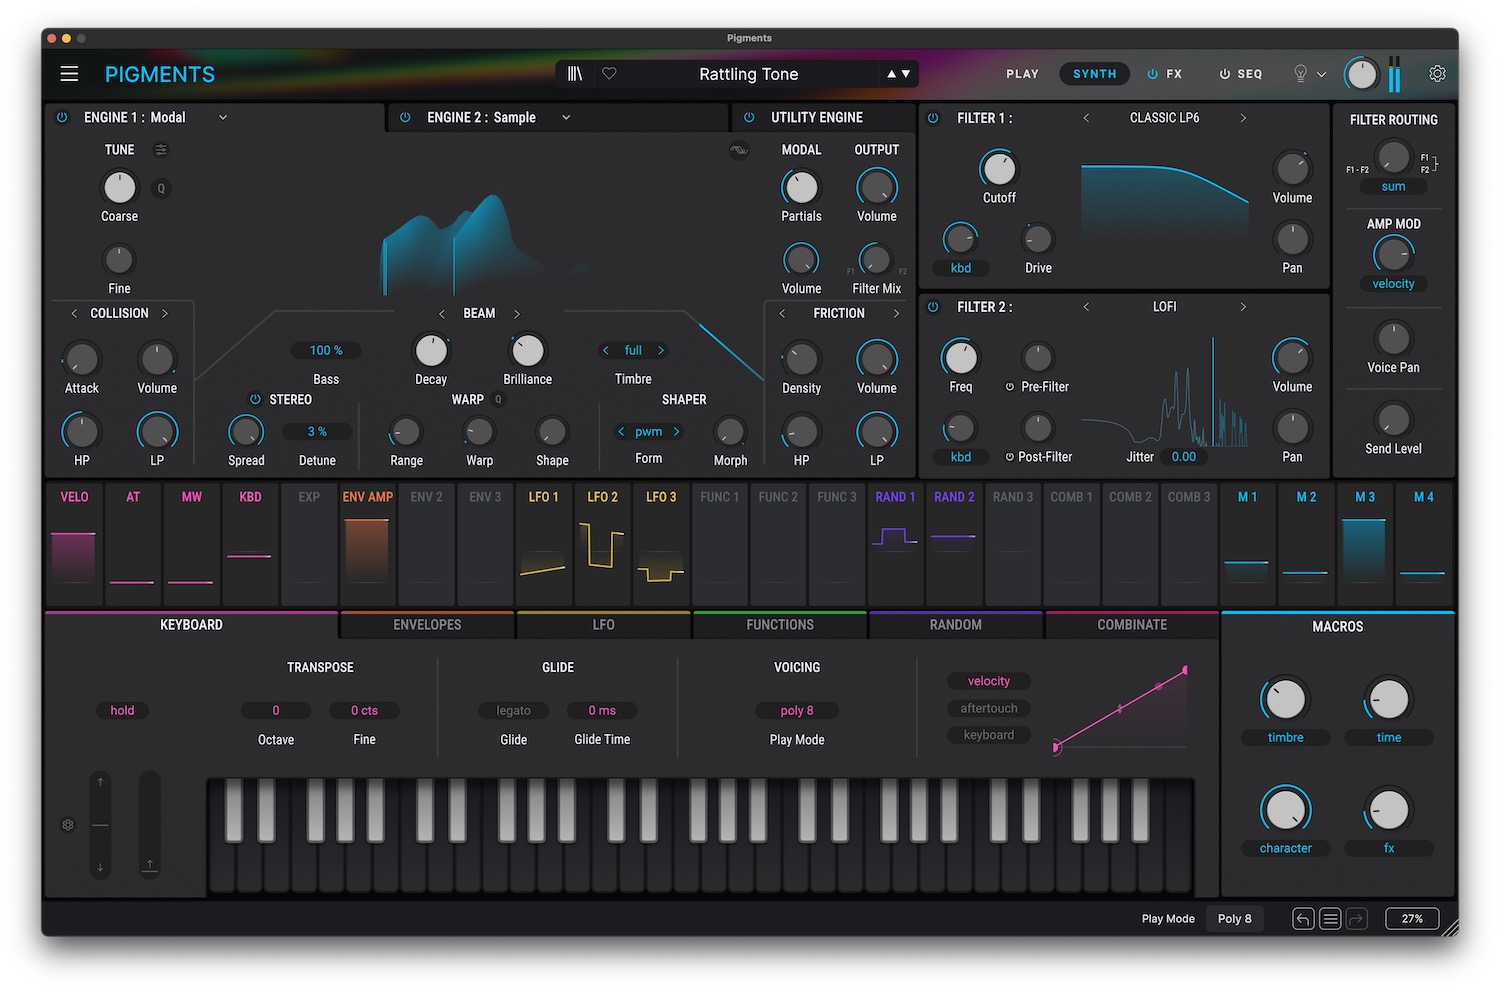Viewport: 1500px width, 991px height.
Task: Click the 27% CPU meter button
Action: (1412, 919)
